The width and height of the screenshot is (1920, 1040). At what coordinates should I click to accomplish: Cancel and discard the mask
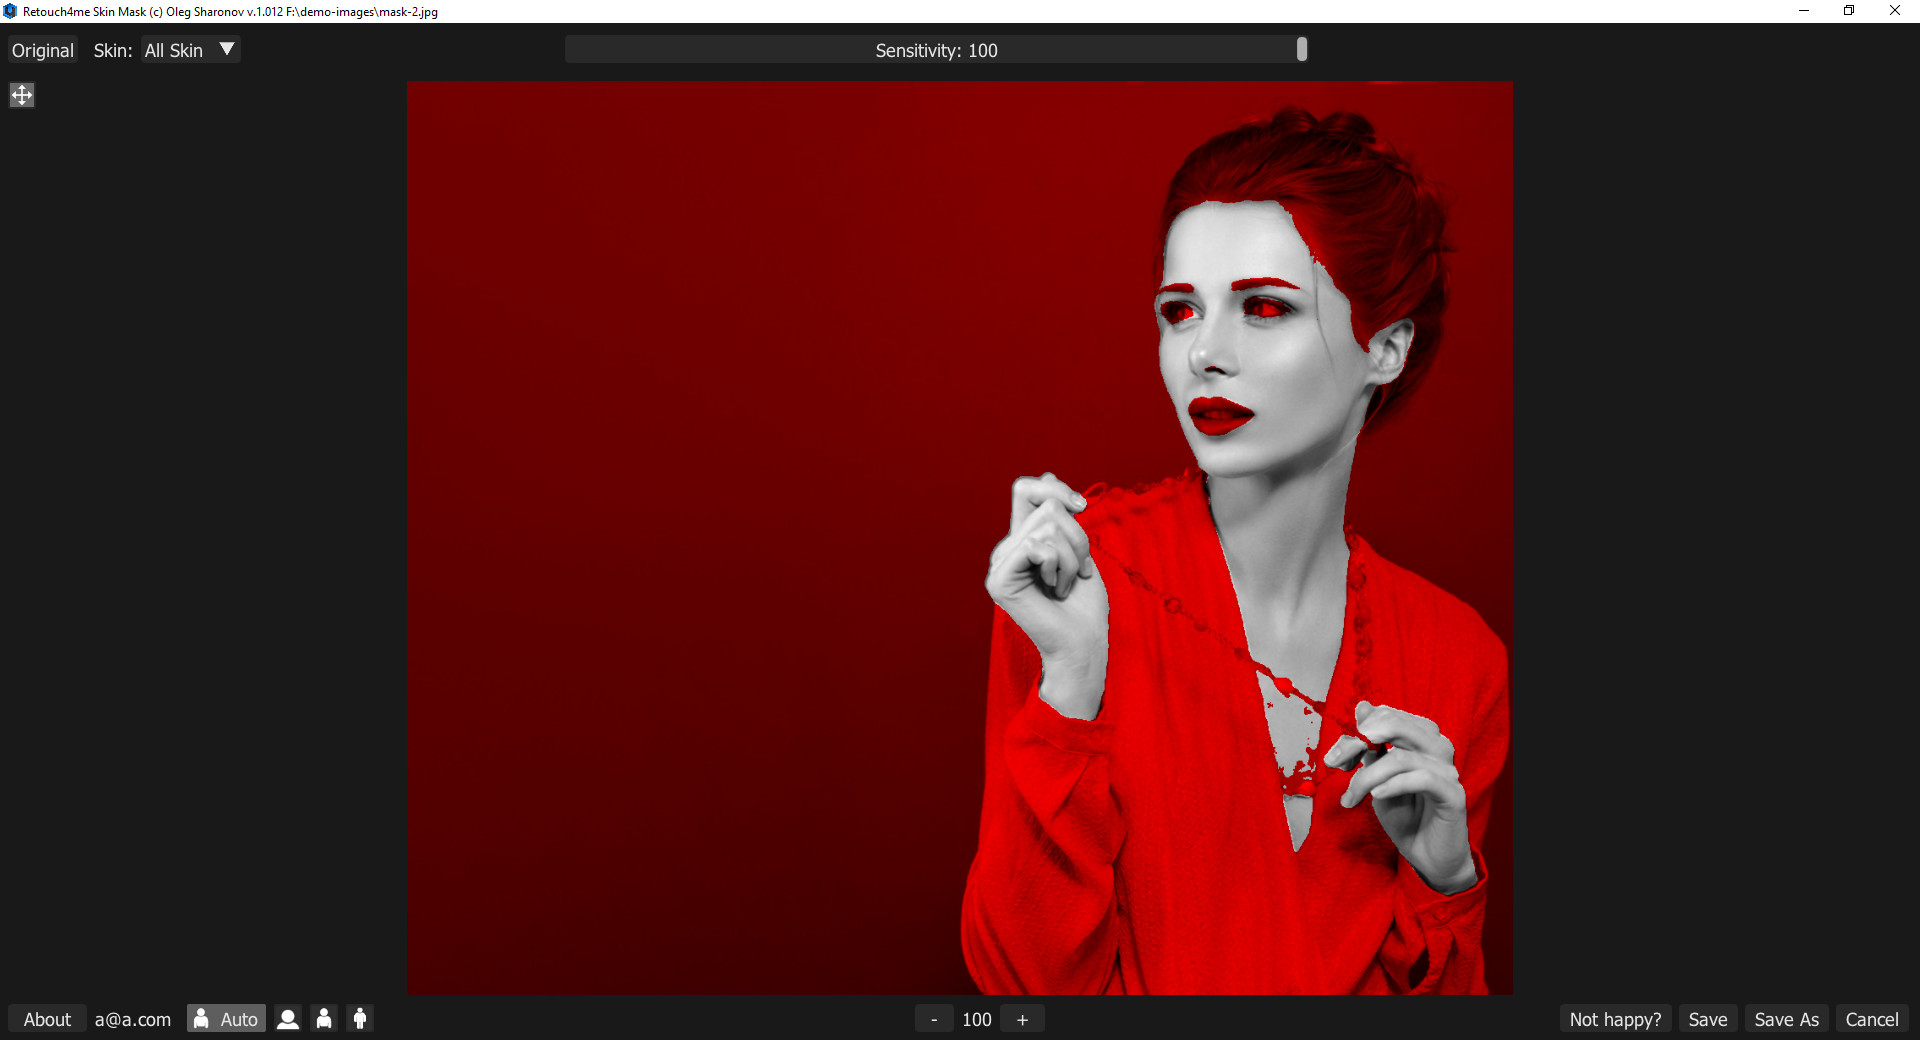(x=1871, y=1019)
